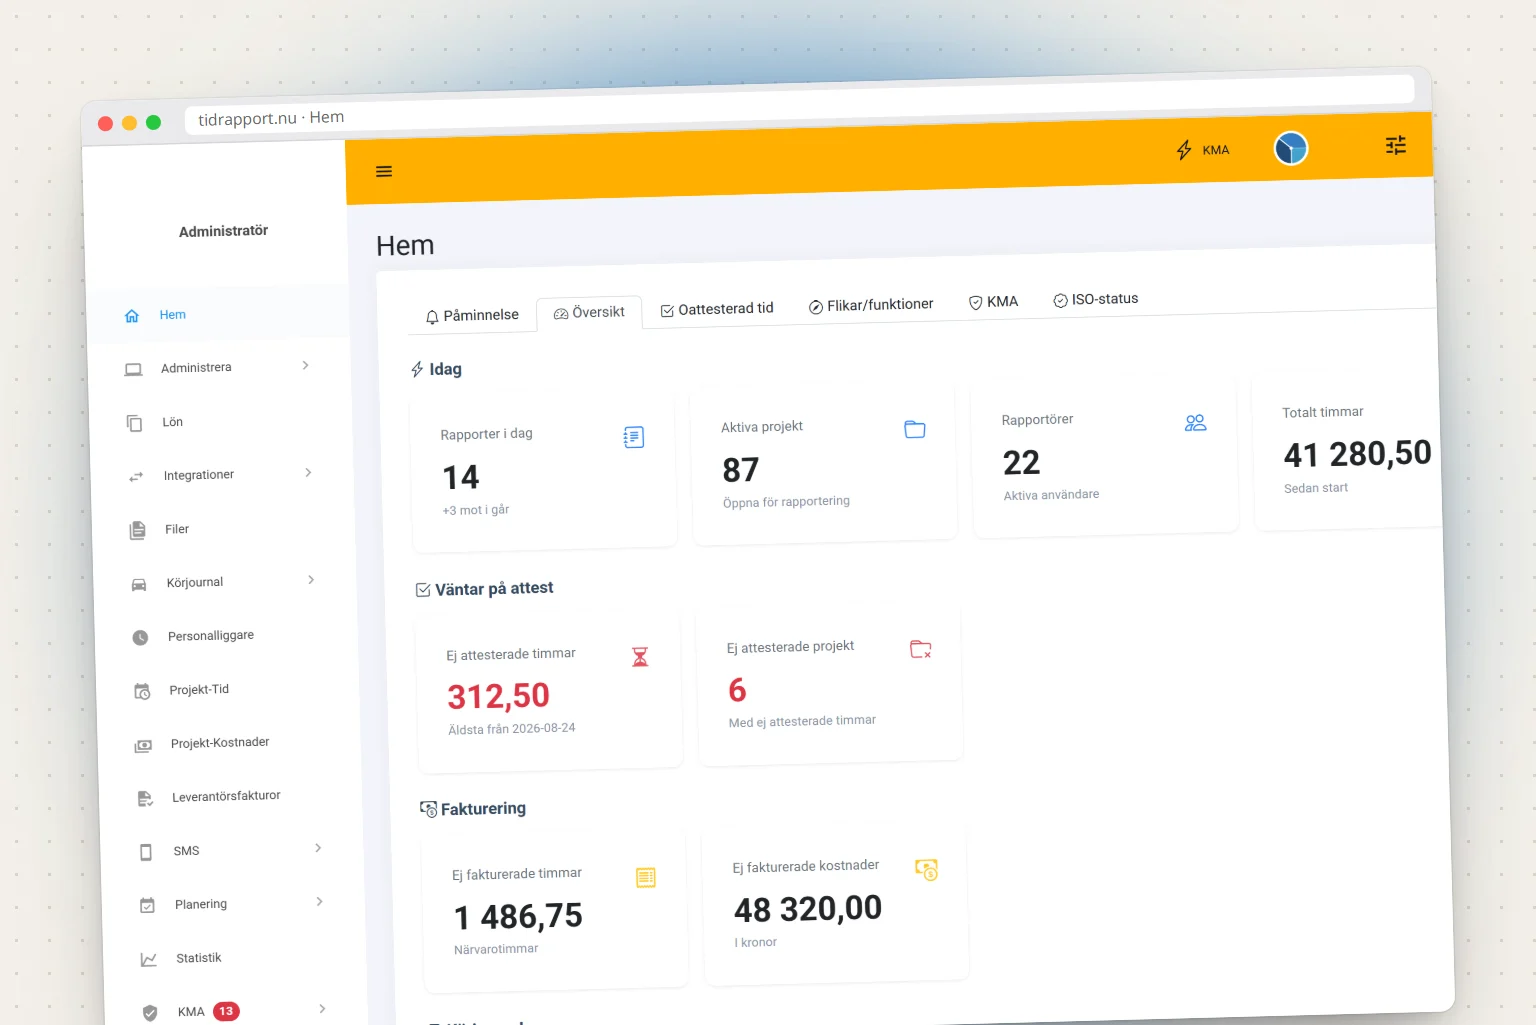Viewport: 1536px width, 1025px height.
Task: Expand the Körjournal submenu chevron
Action: [311, 579]
